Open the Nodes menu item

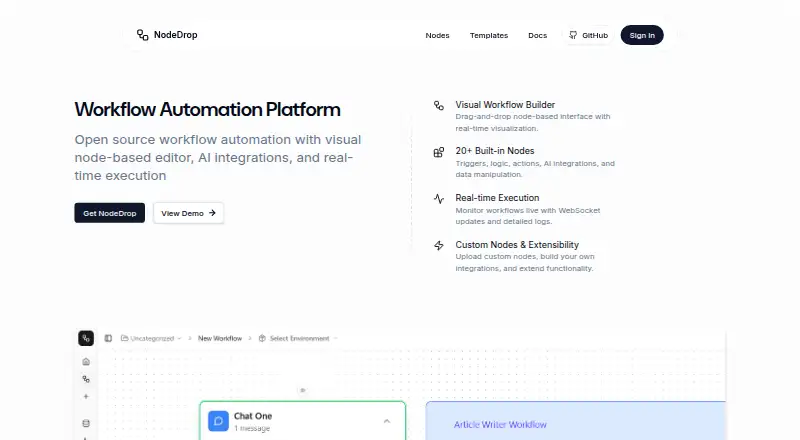[x=437, y=35]
